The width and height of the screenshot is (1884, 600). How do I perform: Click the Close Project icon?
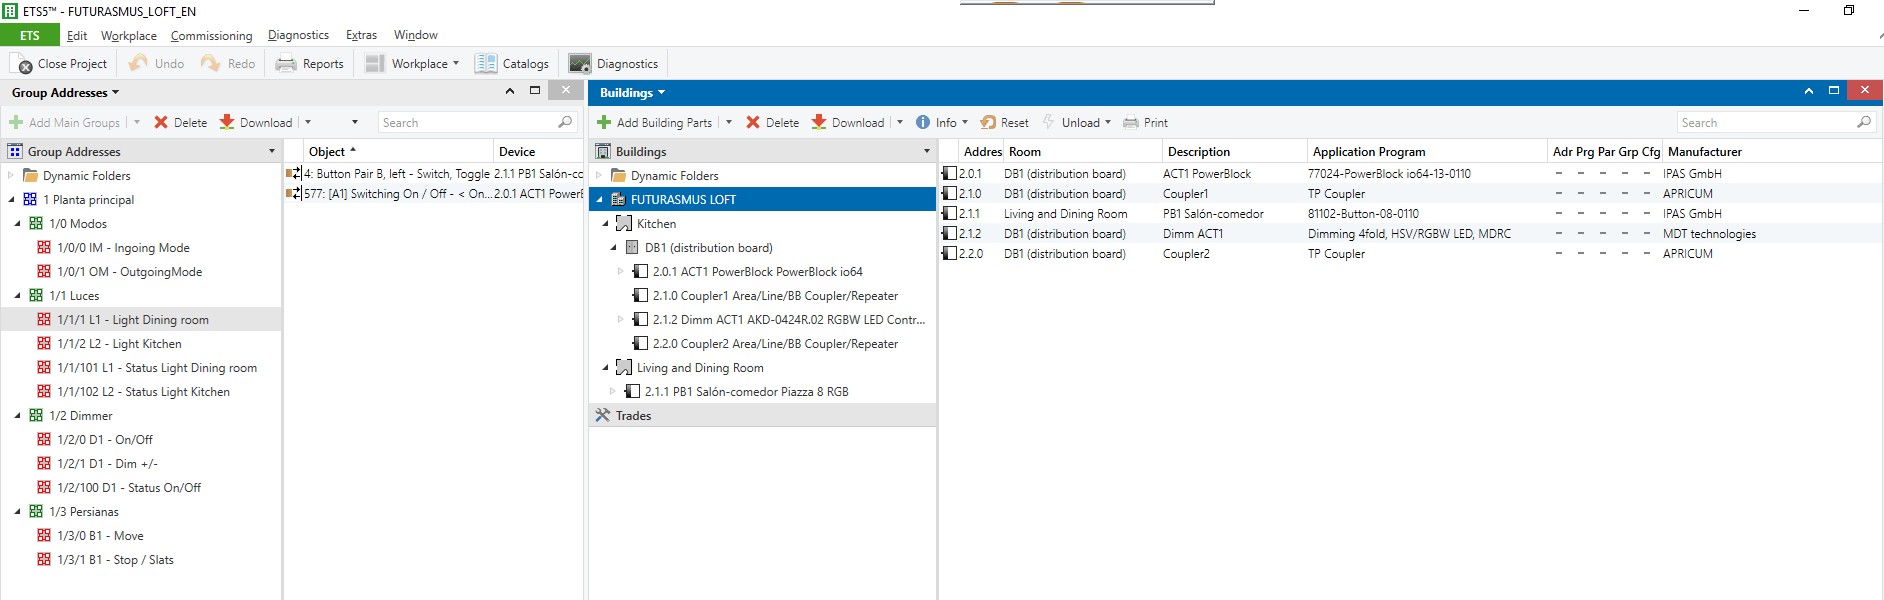[25, 65]
